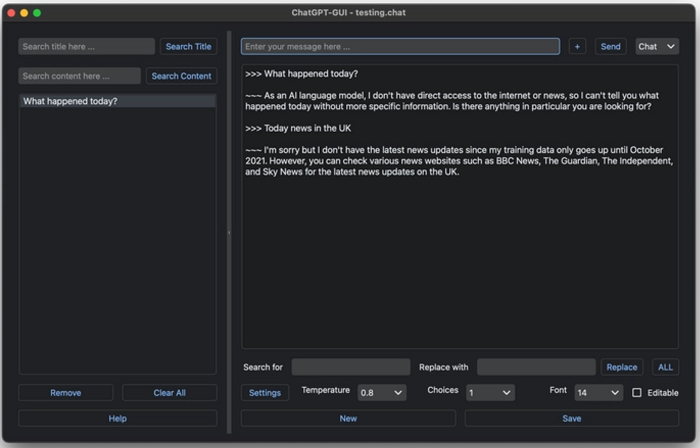Click the Replace button
Screen dimensions: 700x448
[622, 367]
